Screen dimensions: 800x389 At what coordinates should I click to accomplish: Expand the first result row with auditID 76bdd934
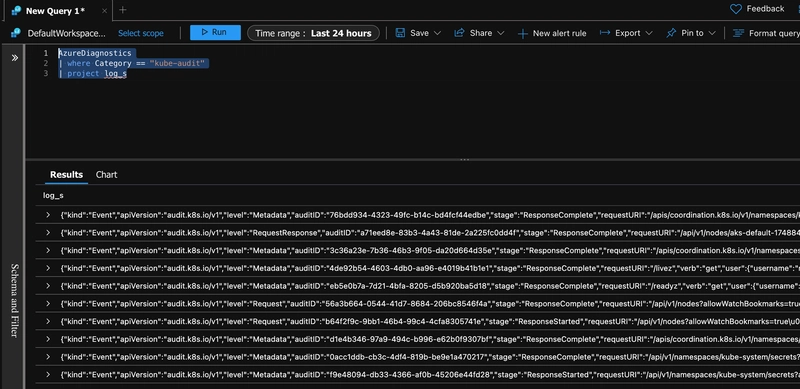pyautogui.click(x=48, y=215)
